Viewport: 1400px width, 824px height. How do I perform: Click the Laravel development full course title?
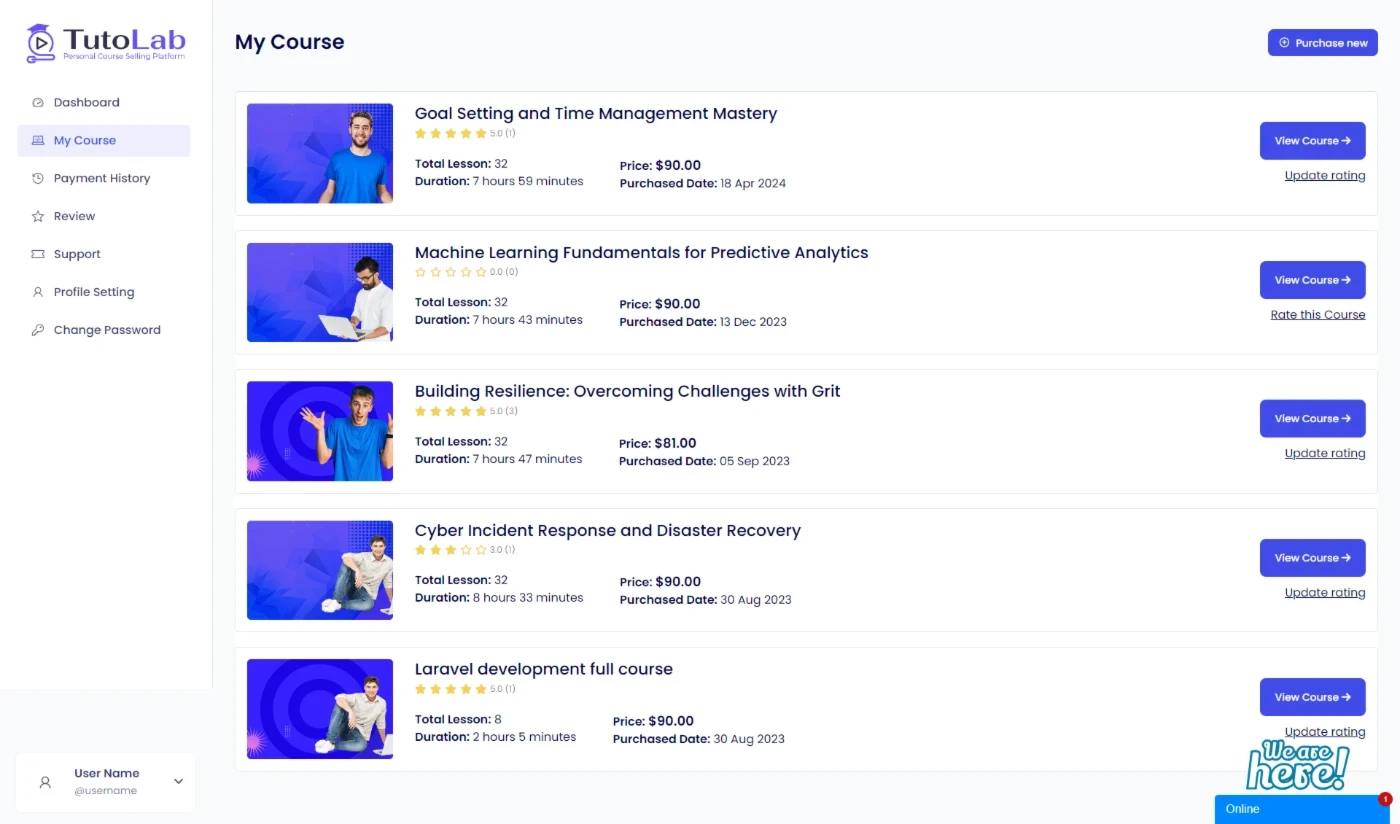543,669
